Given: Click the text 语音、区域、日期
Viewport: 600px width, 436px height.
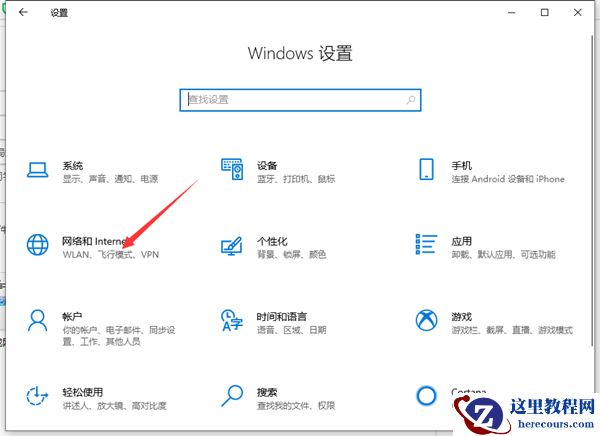Looking at the screenshot, I should [292, 330].
